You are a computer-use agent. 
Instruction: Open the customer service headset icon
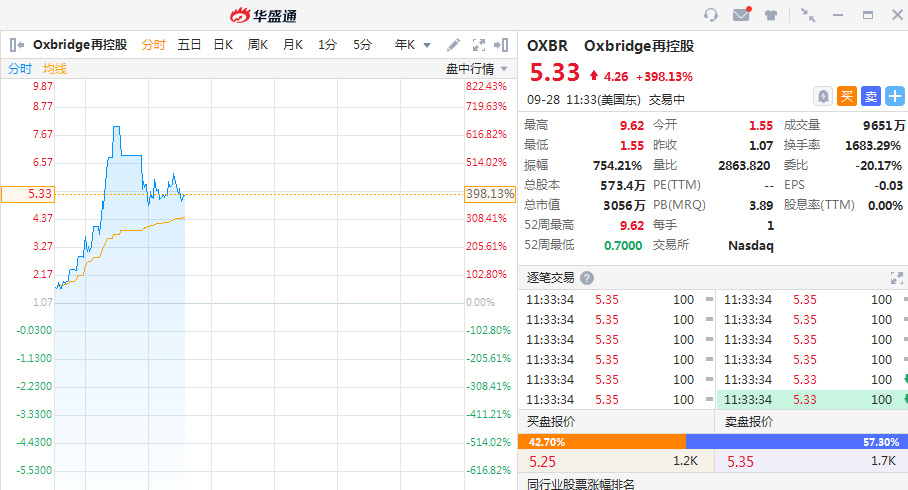(x=711, y=15)
